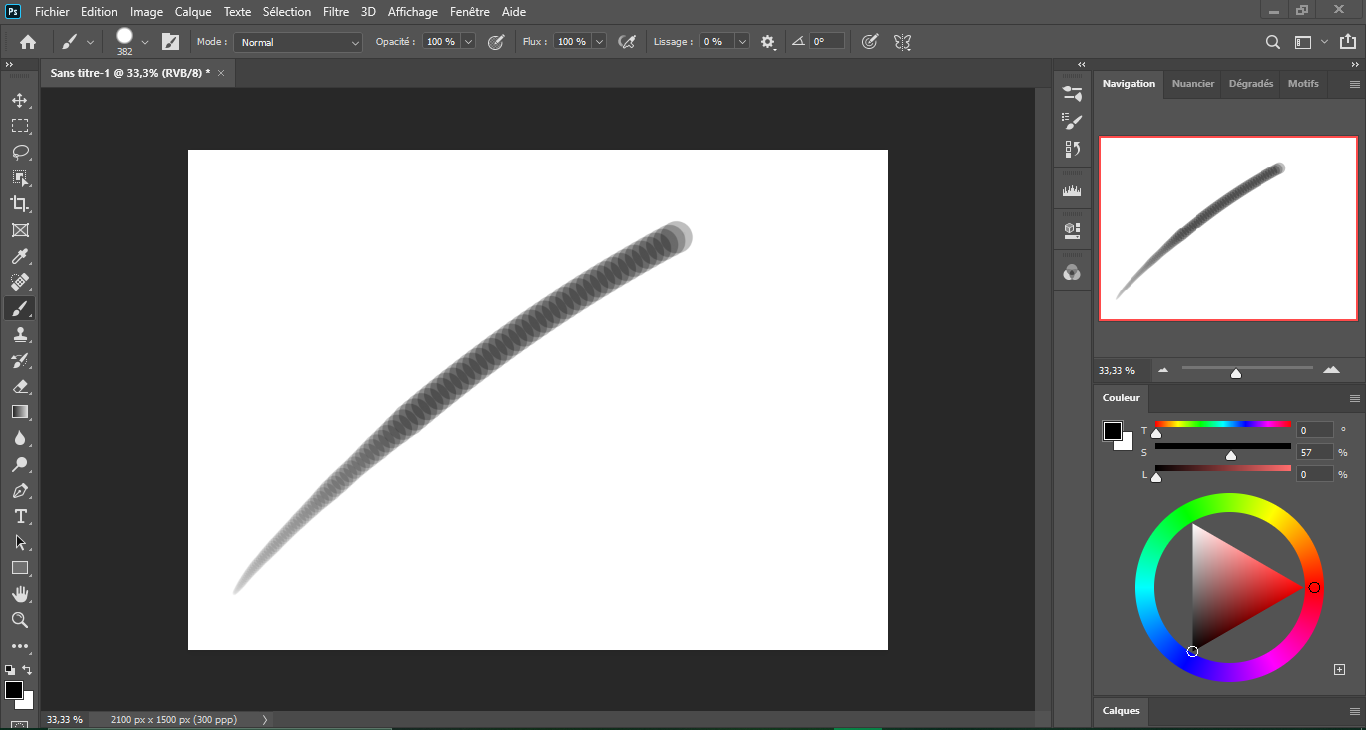Image resolution: width=1366 pixels, height=730 pixels.
Task: Select the Crop tool
Action: pyautogui.click(x=20, y=204)
